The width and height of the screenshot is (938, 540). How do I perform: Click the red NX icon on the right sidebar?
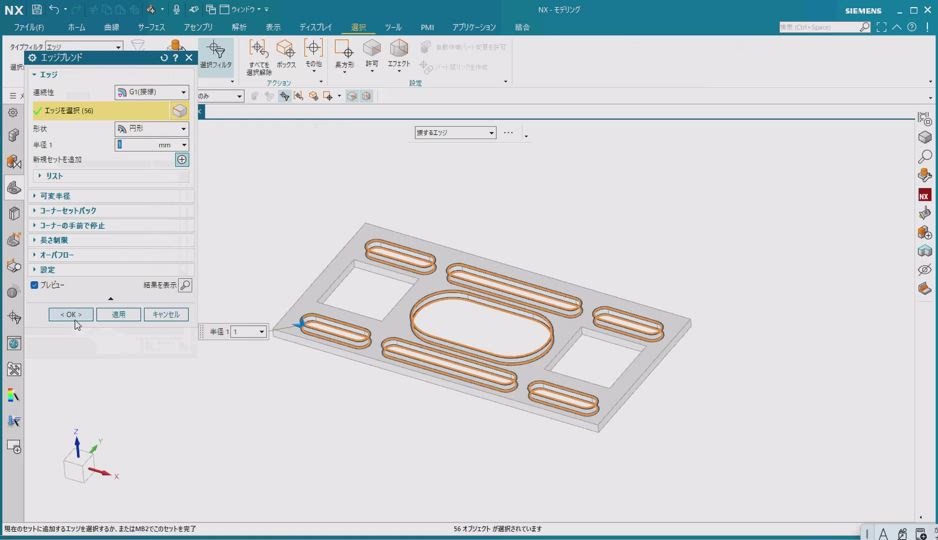[924, 195]
